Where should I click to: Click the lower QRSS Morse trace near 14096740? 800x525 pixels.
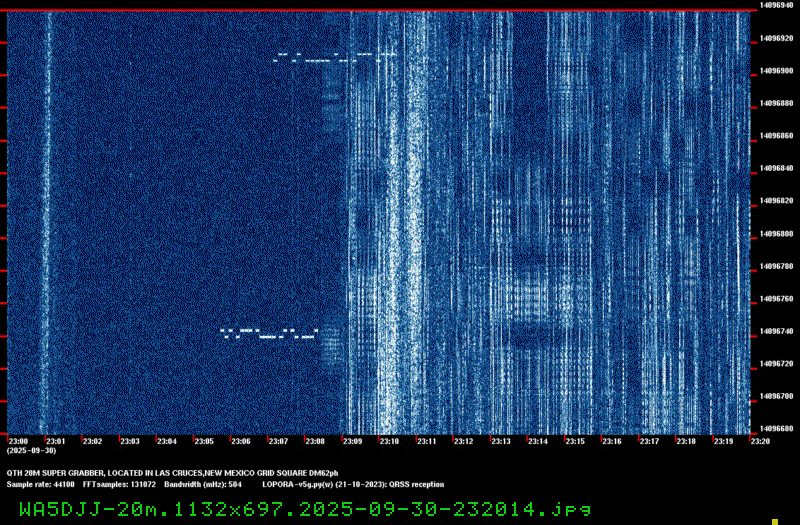[269, 334]
